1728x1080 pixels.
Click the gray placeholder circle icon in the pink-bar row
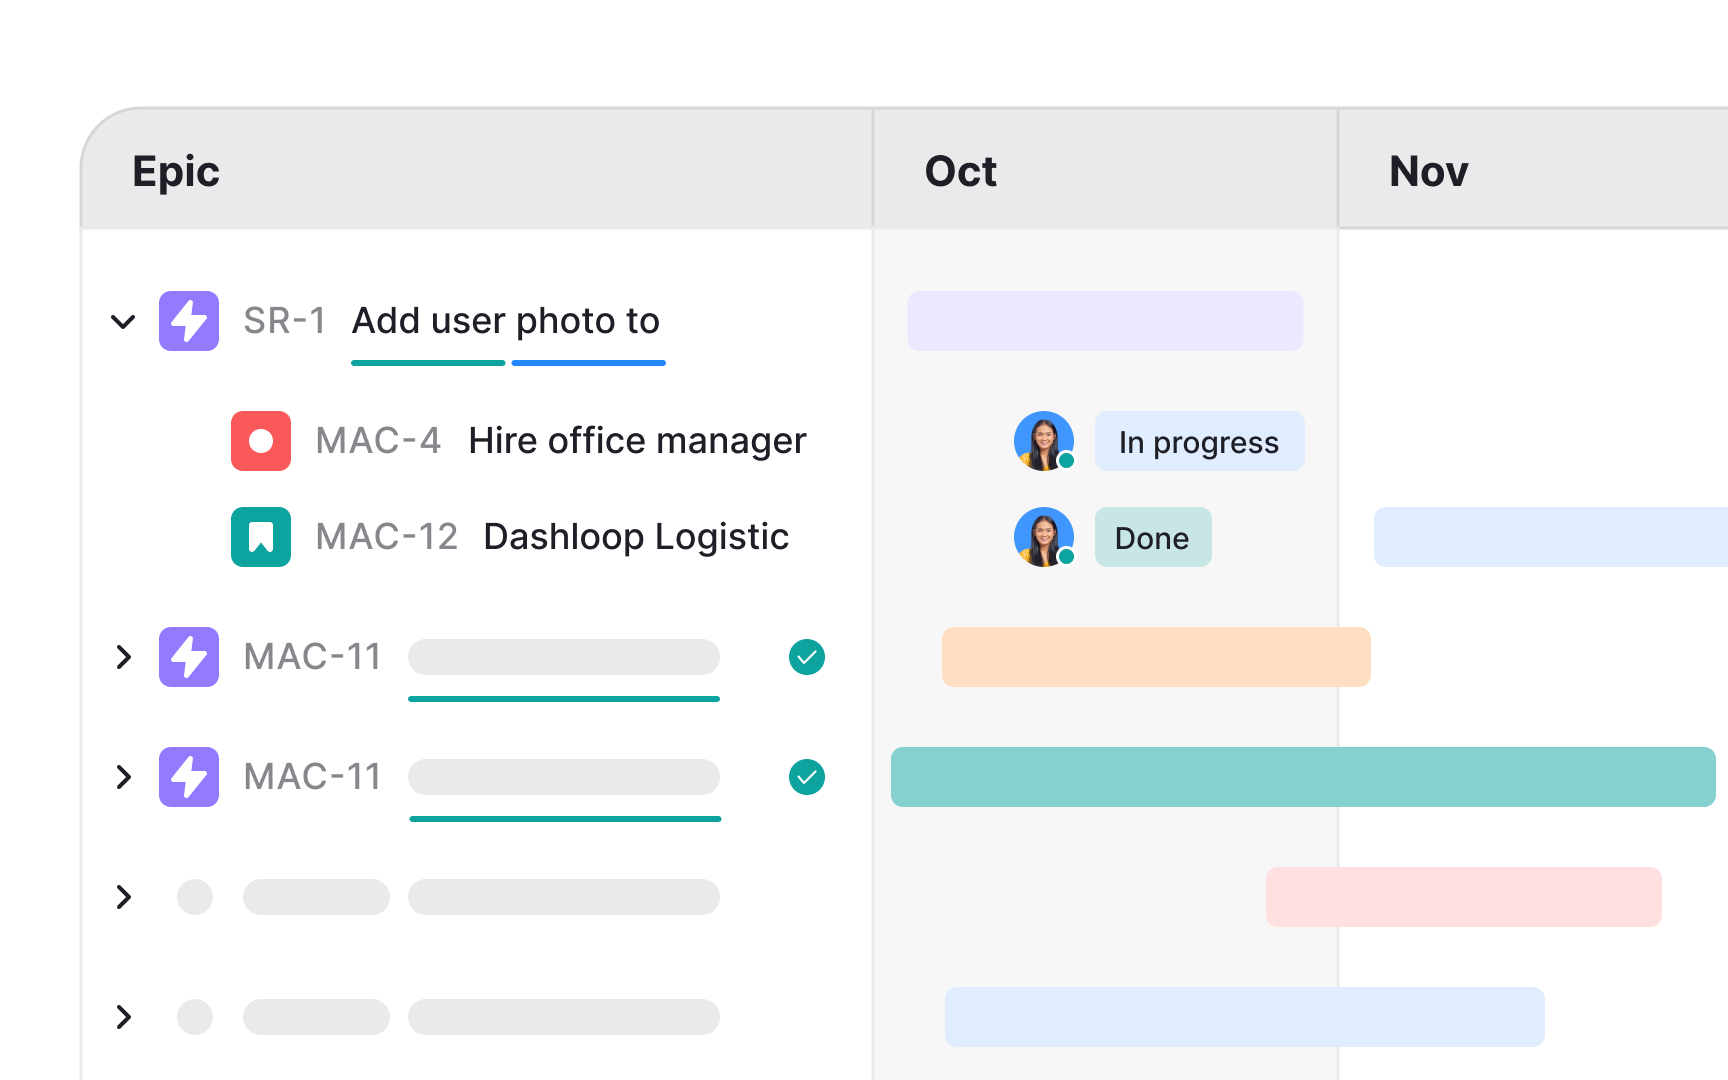(195, 897)
